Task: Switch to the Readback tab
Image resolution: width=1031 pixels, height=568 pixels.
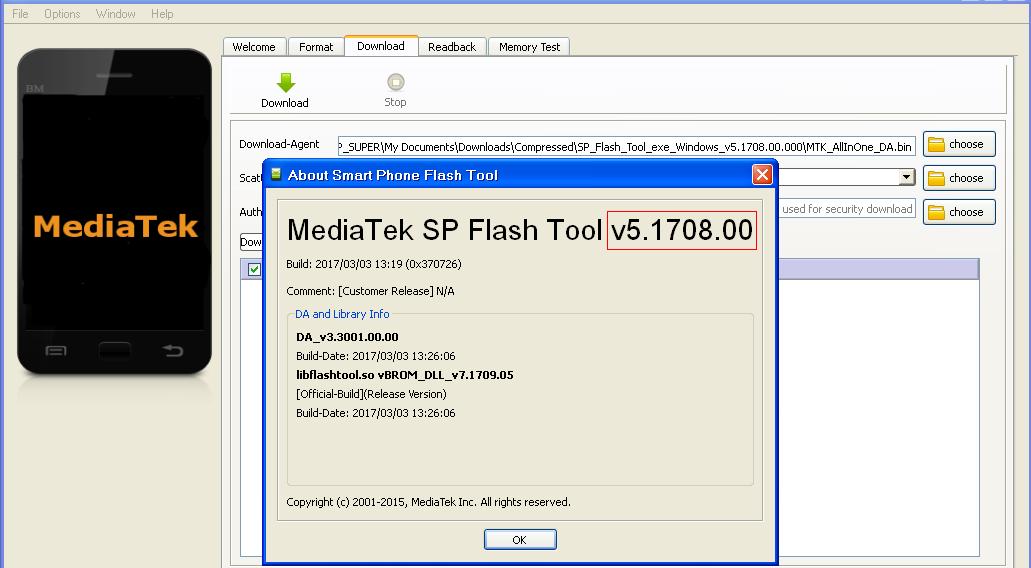Action: [x=452, y=47]
